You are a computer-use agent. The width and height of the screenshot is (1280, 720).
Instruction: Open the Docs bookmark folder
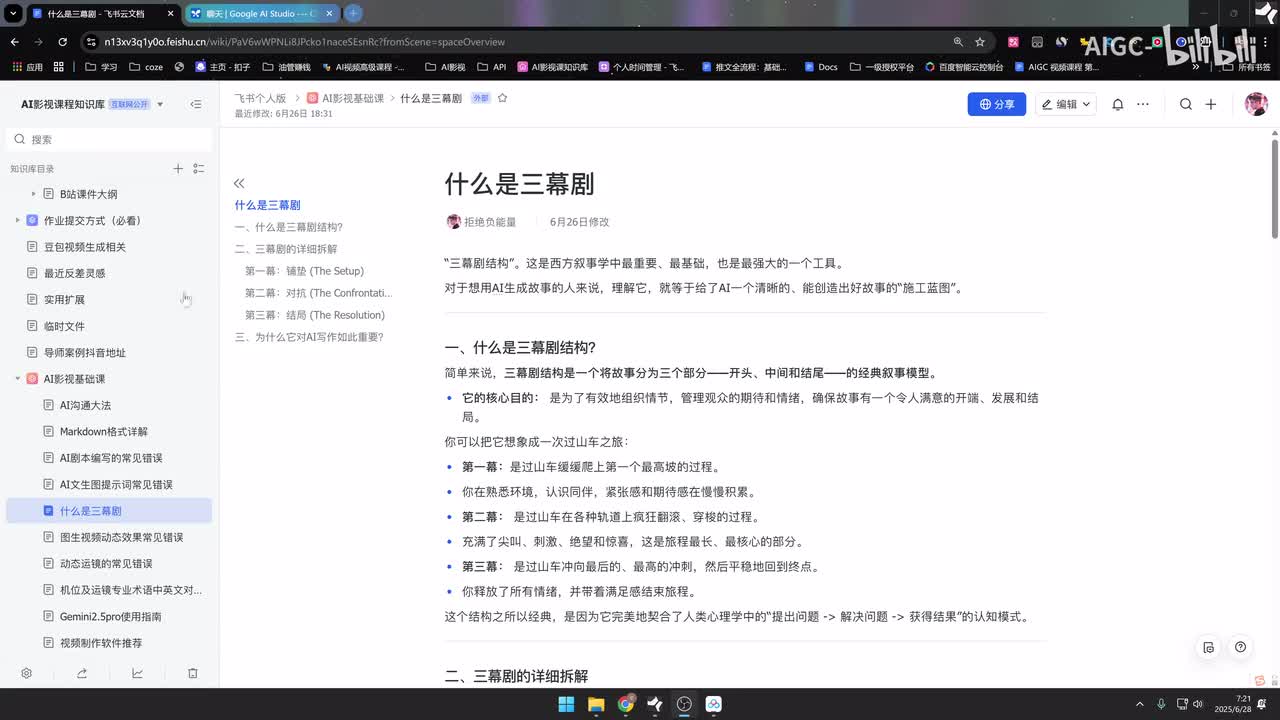[819, 67]
